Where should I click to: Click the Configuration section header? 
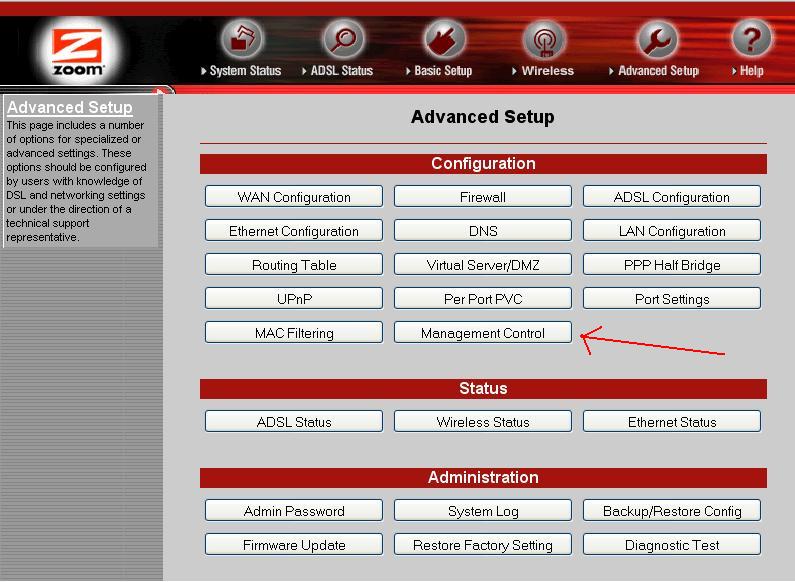483,164
